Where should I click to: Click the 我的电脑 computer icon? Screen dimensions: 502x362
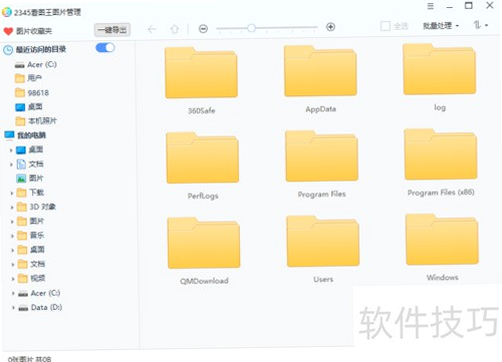[9, 135]
